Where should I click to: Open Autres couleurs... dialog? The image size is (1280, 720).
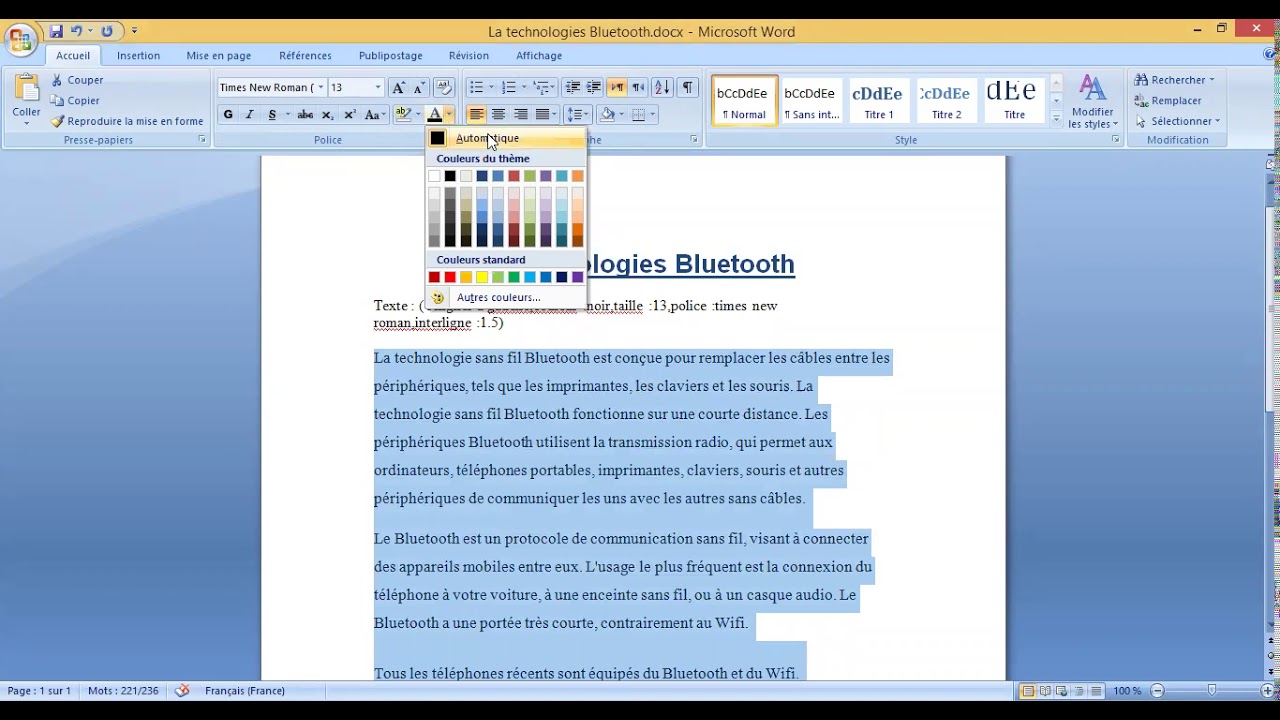pyautogui.click(x=505, y=297)
